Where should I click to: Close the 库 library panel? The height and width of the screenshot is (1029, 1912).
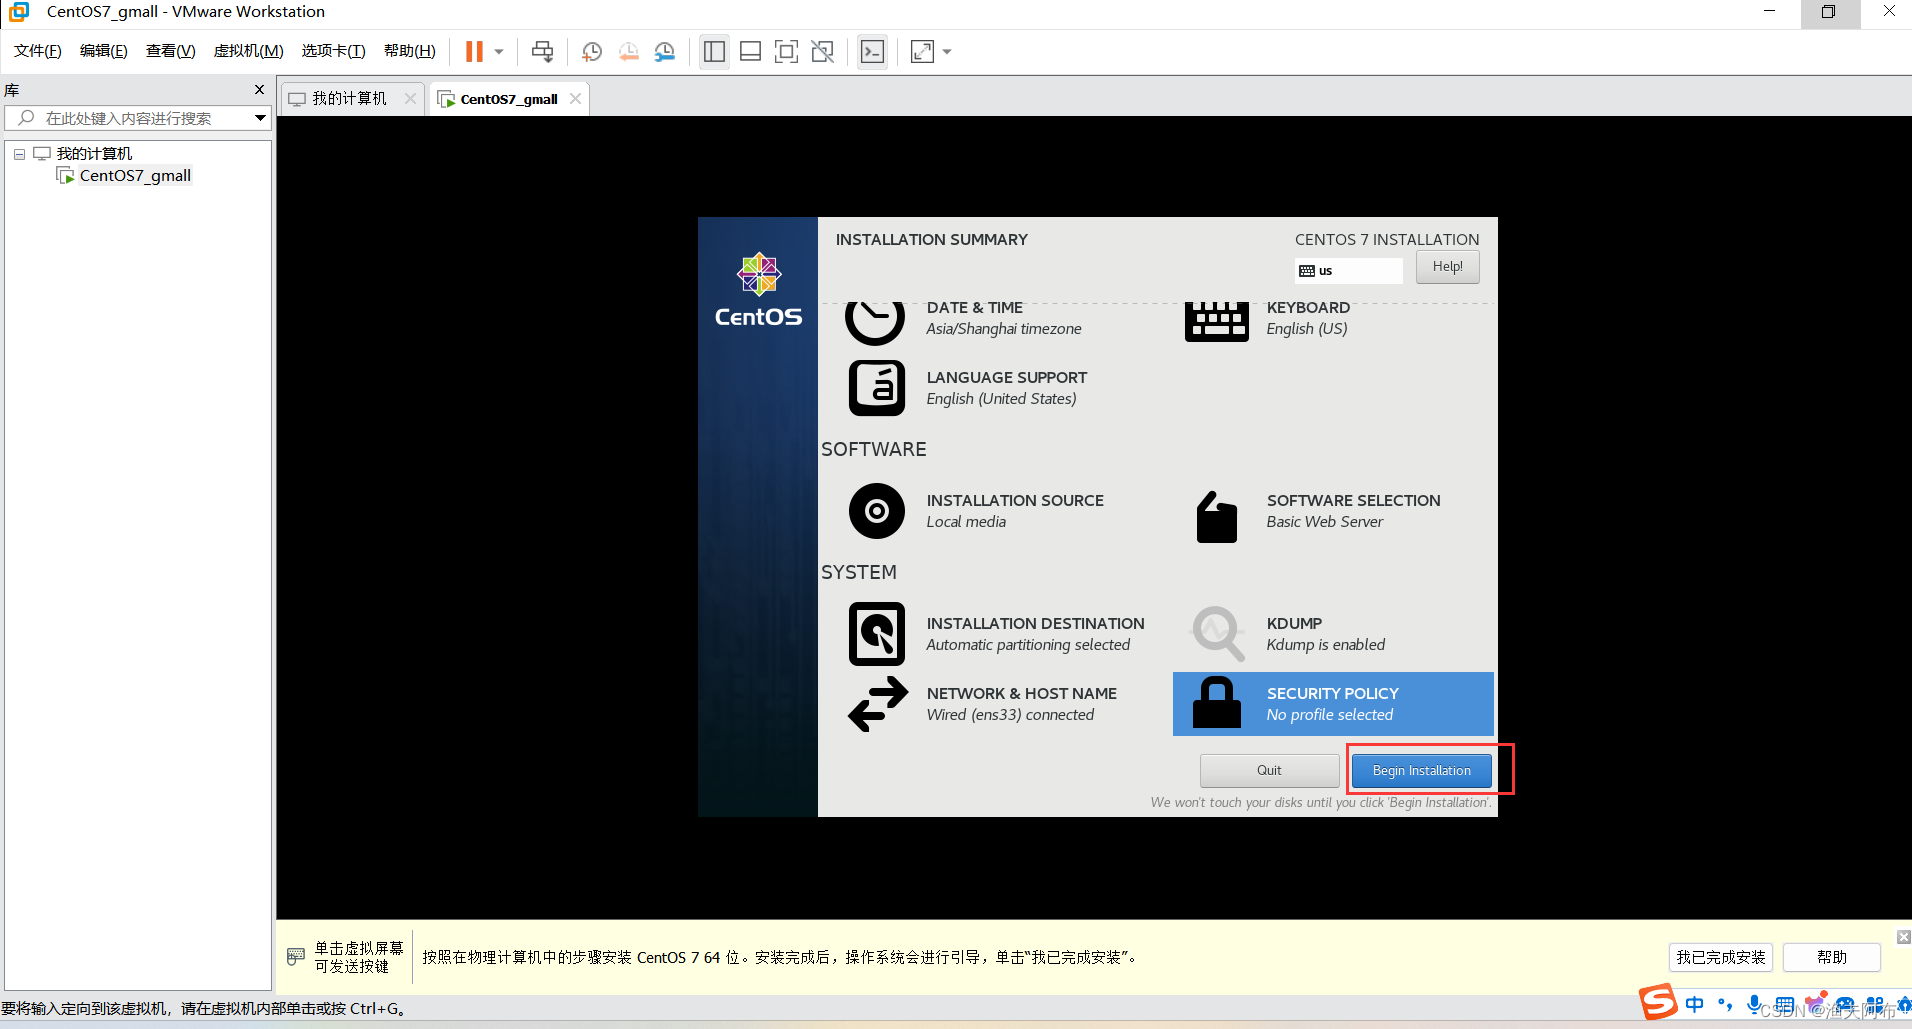[260, 90]
